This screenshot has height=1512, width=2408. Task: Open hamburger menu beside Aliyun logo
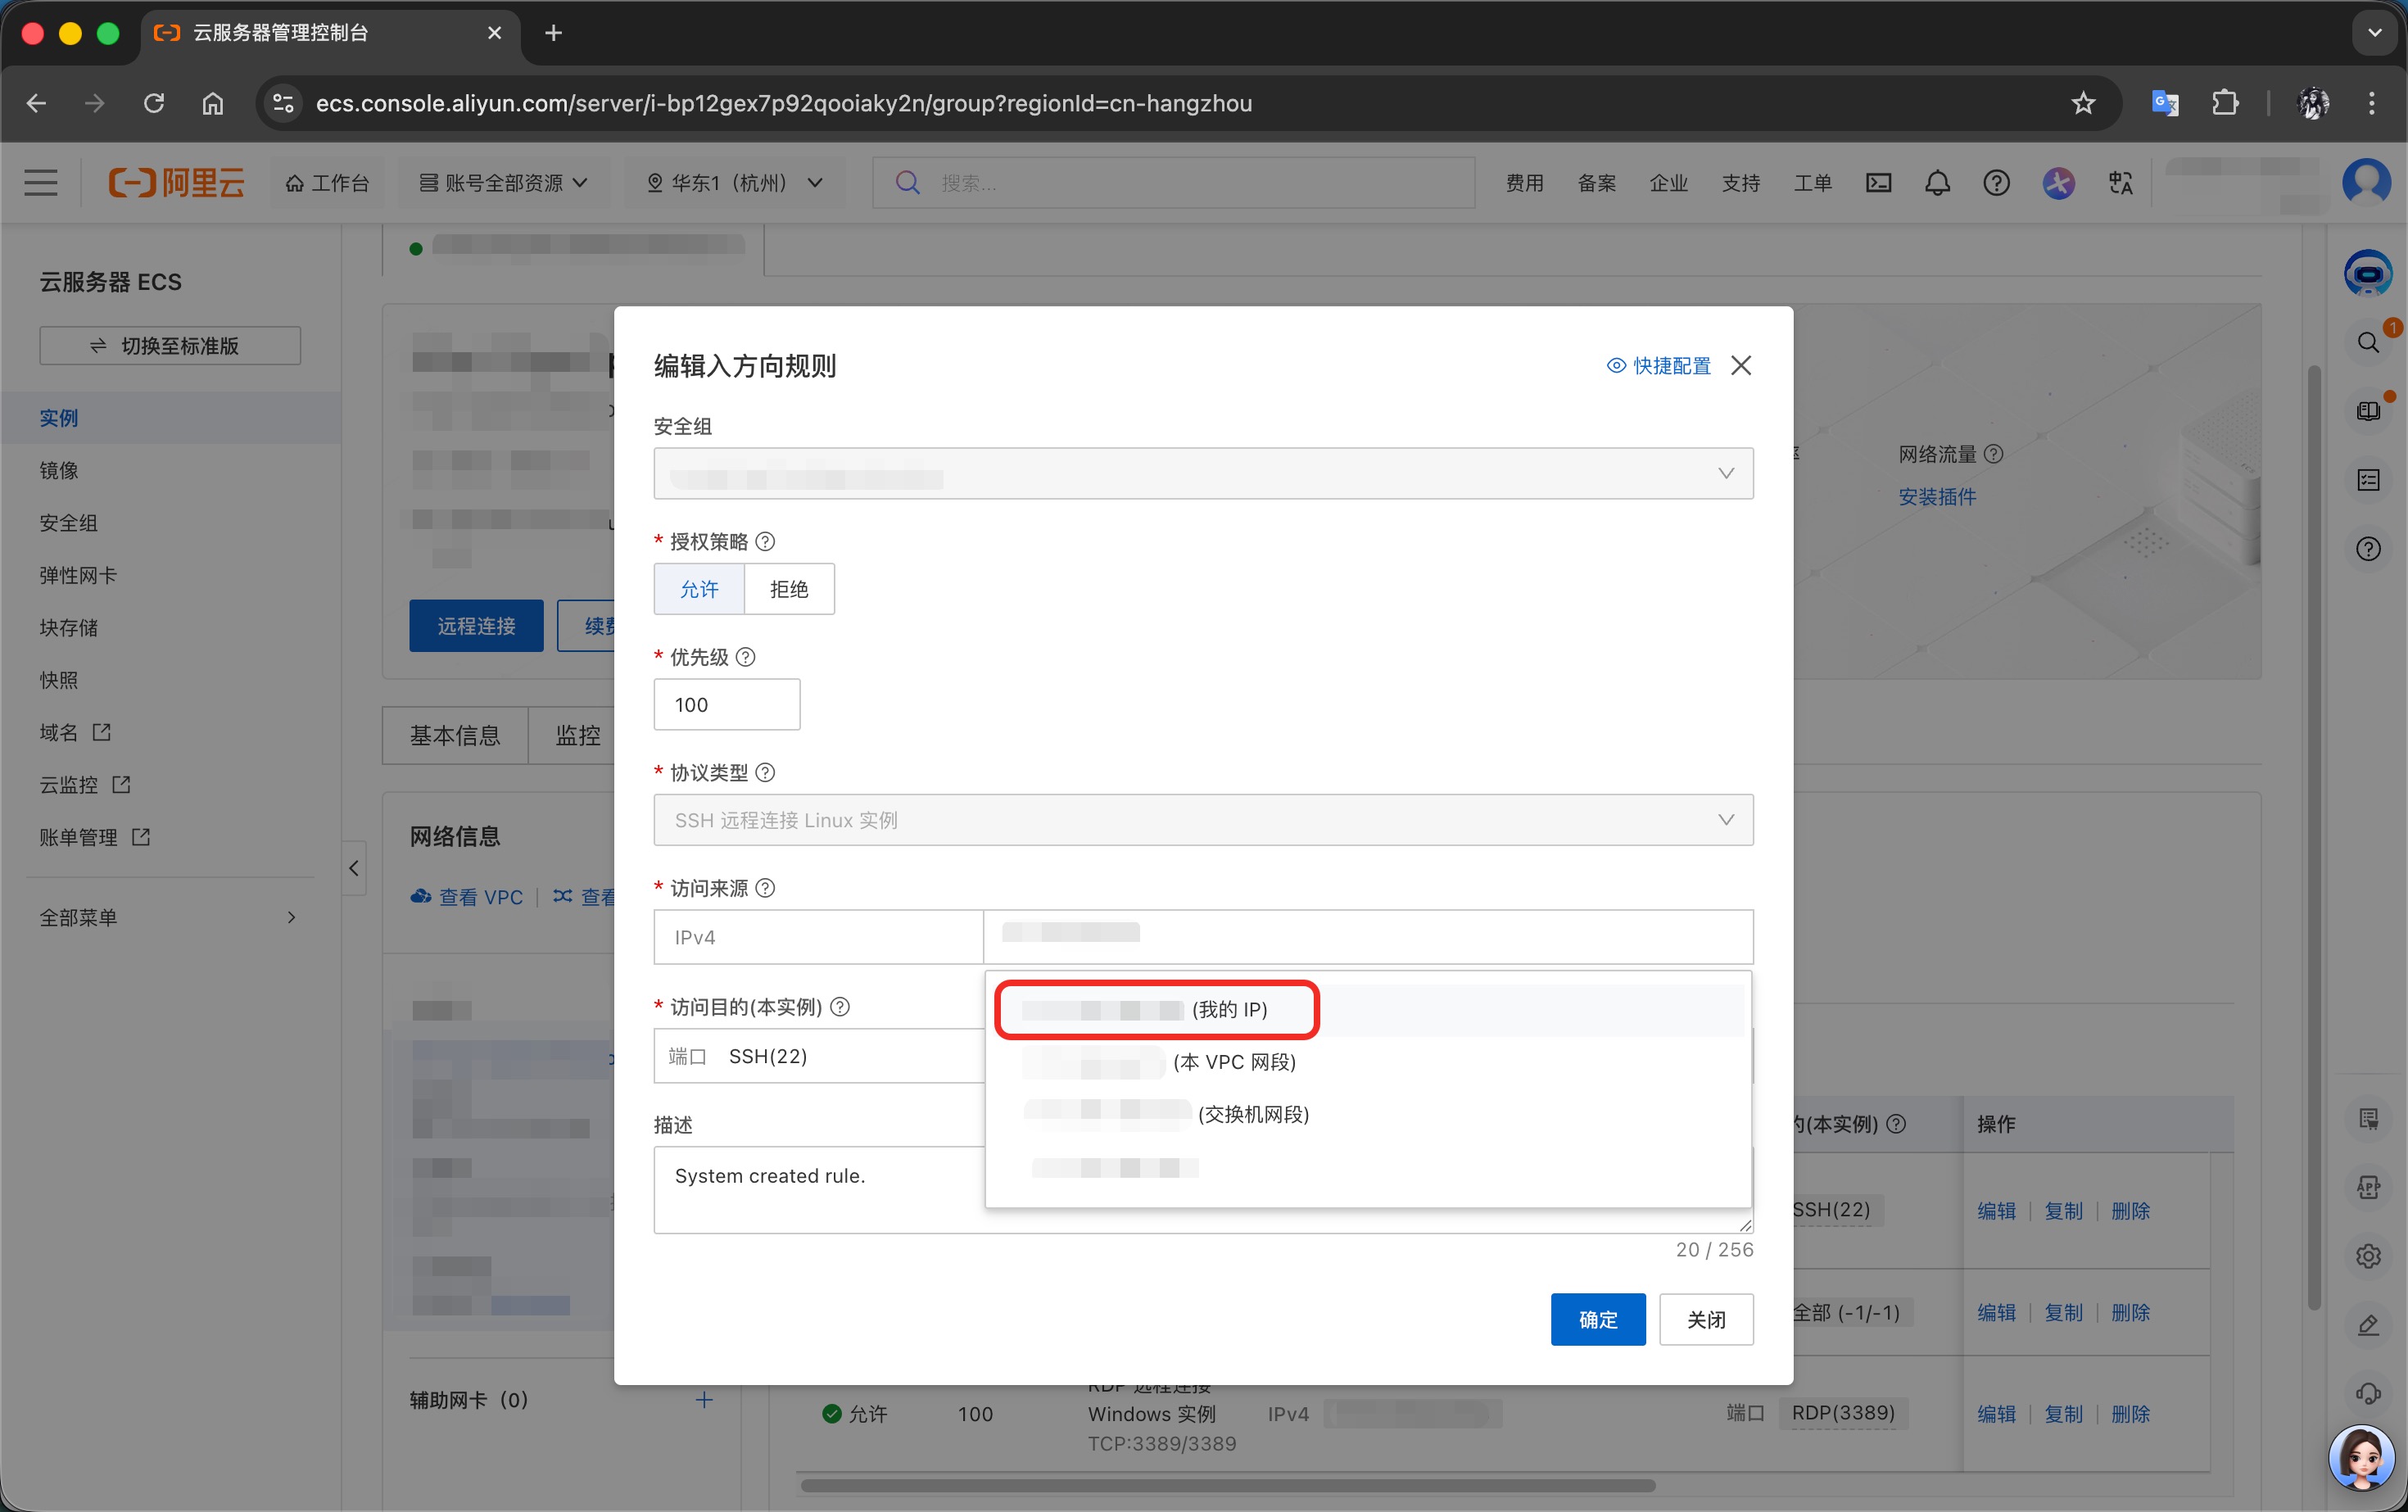(41, 183)
